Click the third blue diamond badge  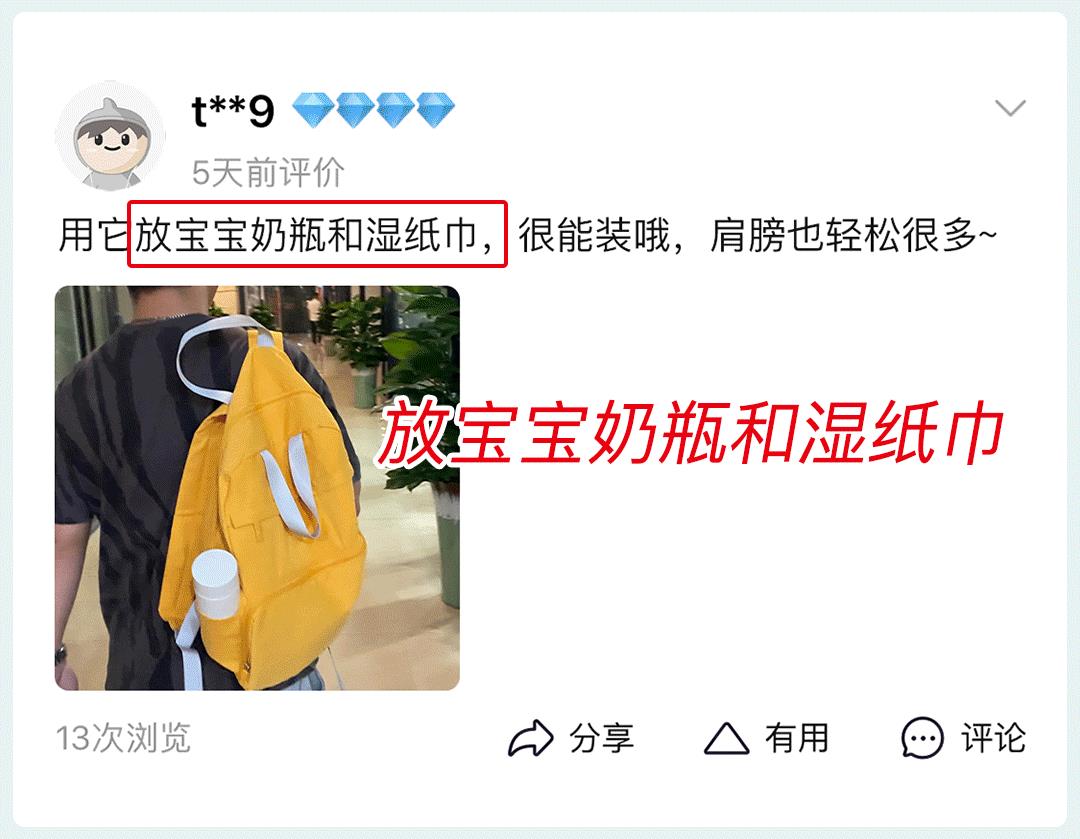(395, 110)
